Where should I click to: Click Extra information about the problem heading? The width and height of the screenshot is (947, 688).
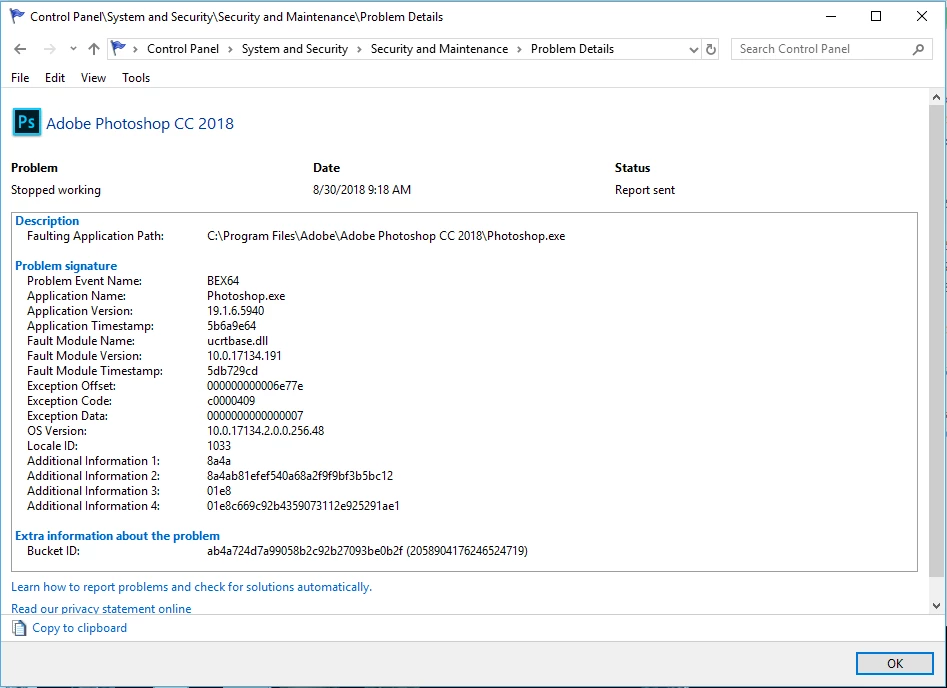[x=117, y=536]
